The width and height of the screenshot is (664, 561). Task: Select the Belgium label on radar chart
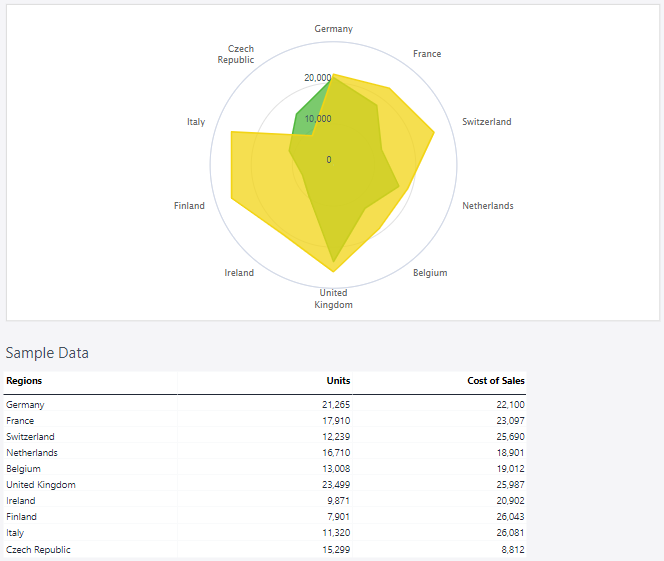tap(430, 273)
